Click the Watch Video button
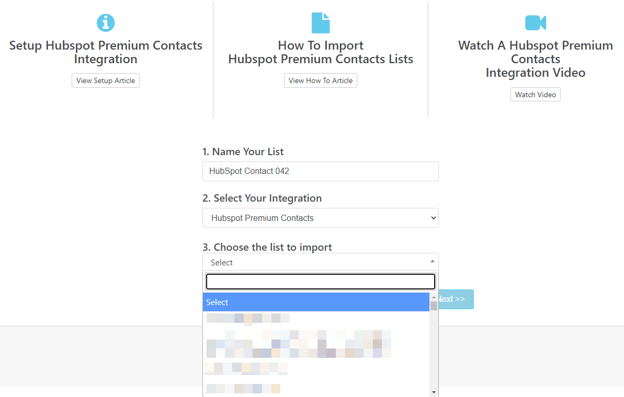 535,95
